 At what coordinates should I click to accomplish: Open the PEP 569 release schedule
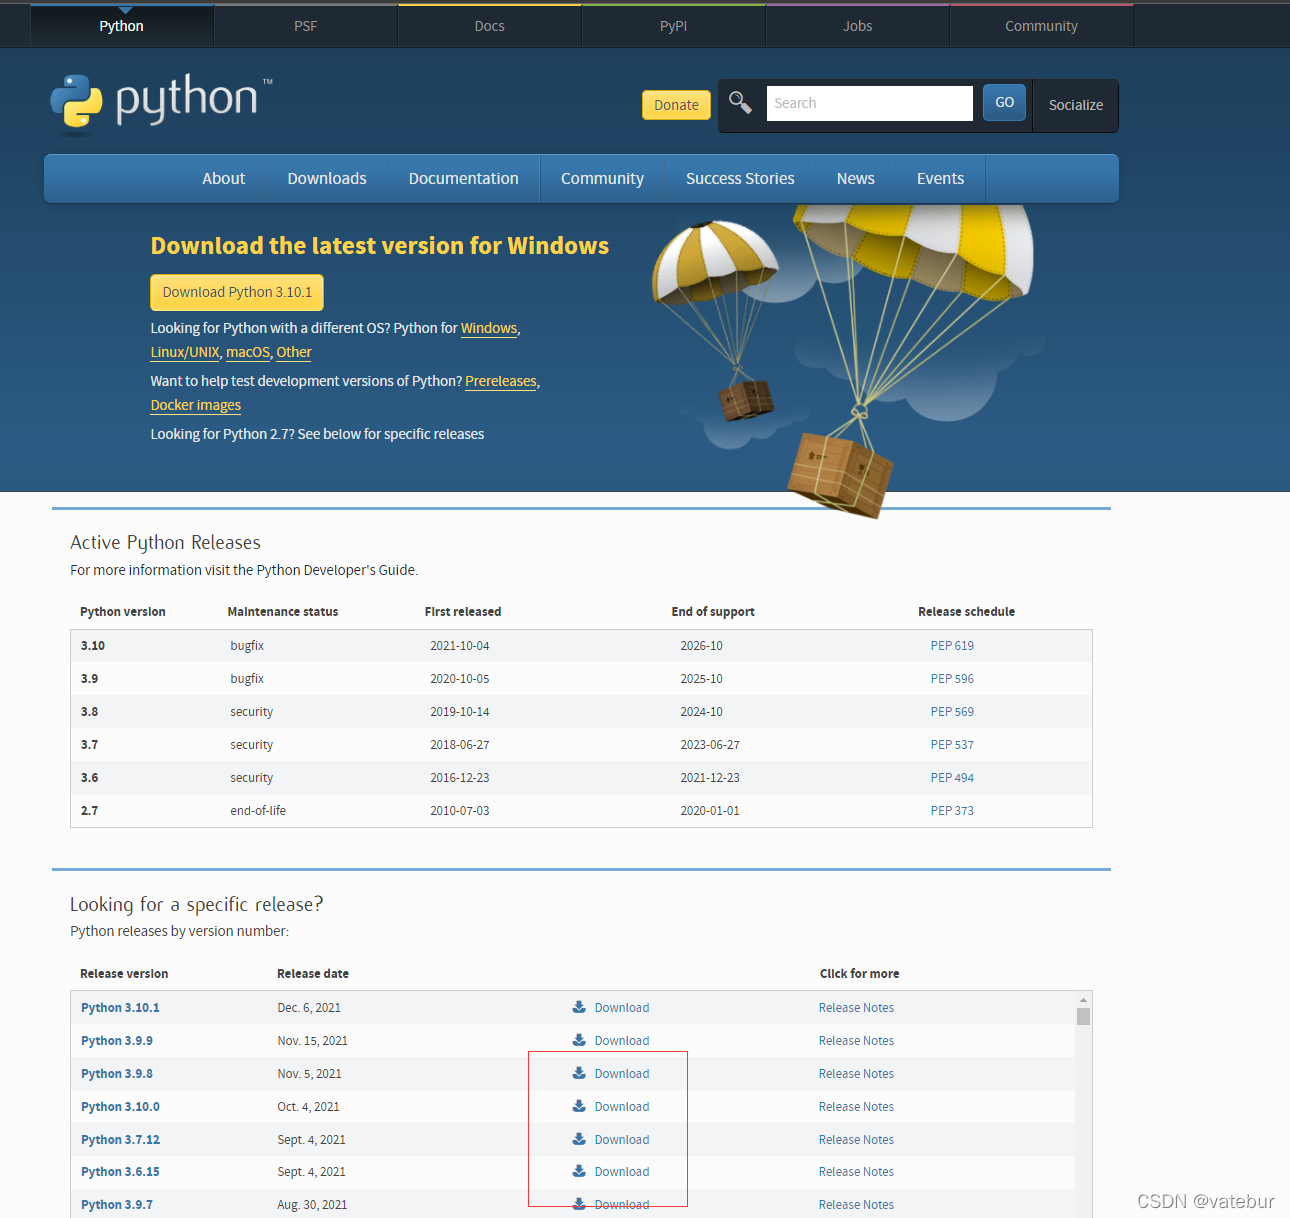(952, 712)
